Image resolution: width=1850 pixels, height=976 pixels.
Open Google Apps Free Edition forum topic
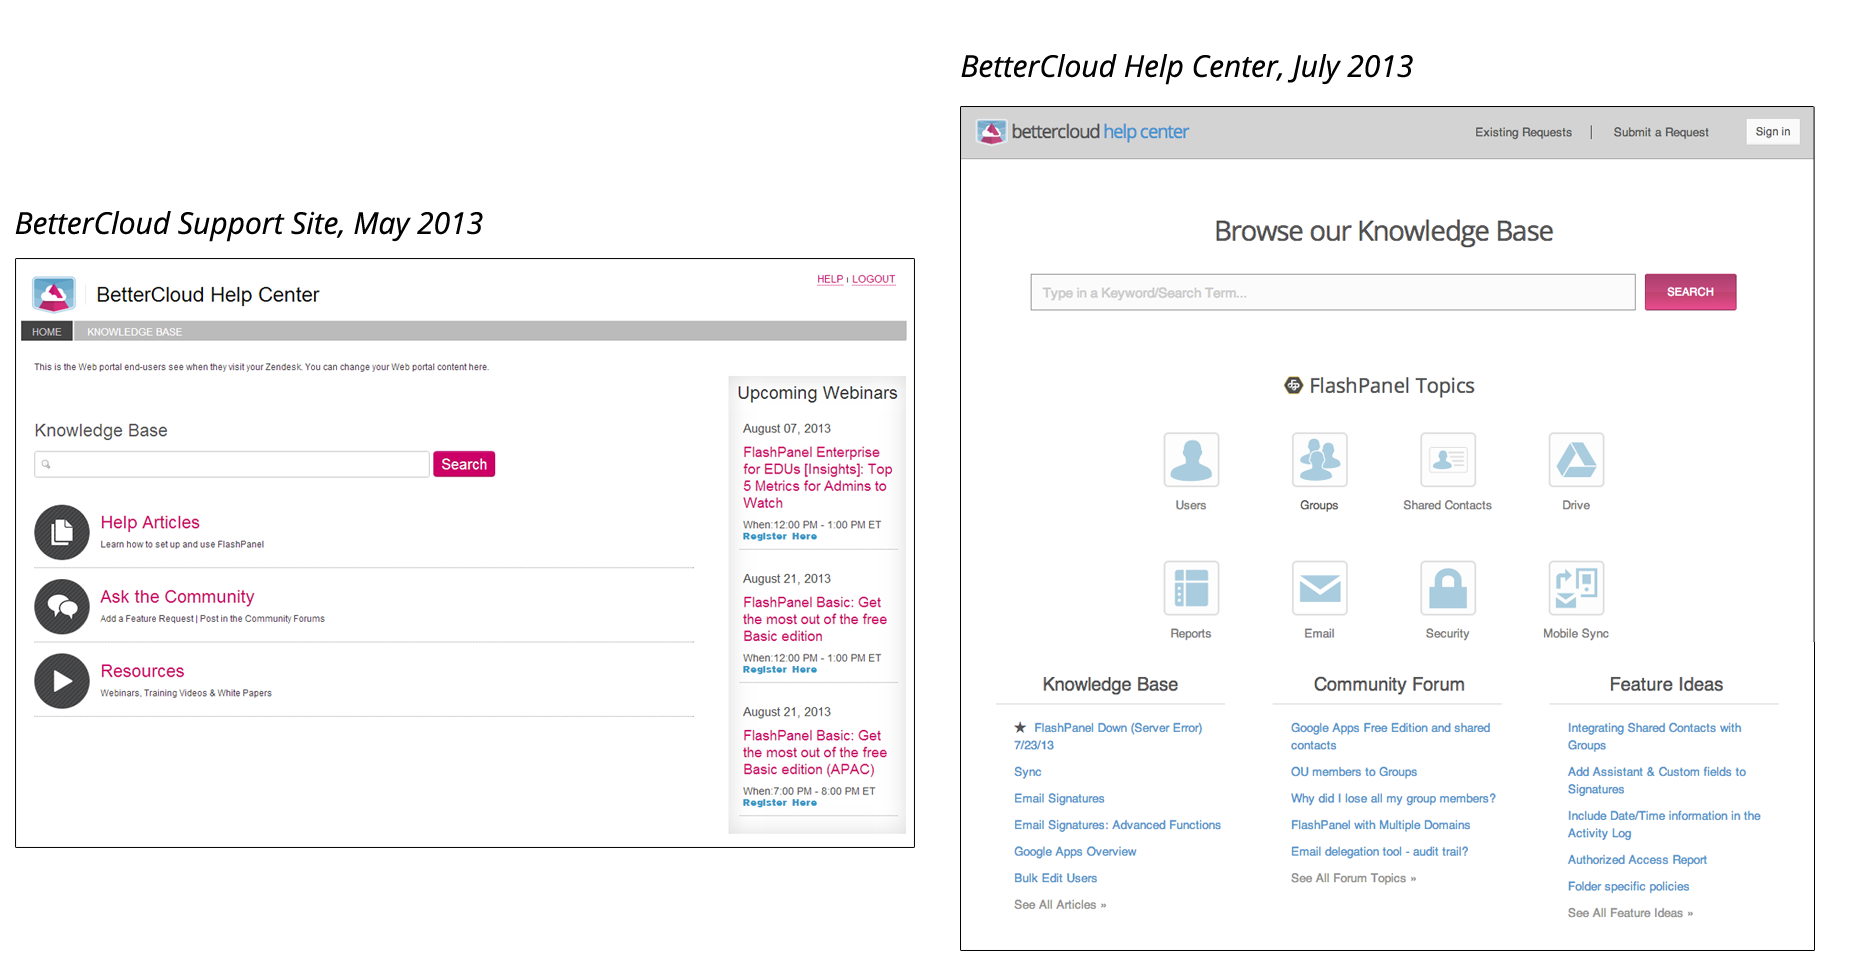[1390, 736]
